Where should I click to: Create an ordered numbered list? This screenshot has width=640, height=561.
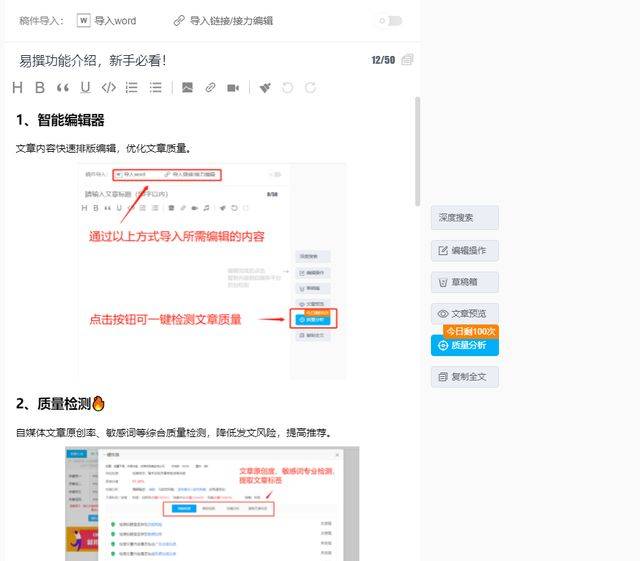tap(132, 88)
